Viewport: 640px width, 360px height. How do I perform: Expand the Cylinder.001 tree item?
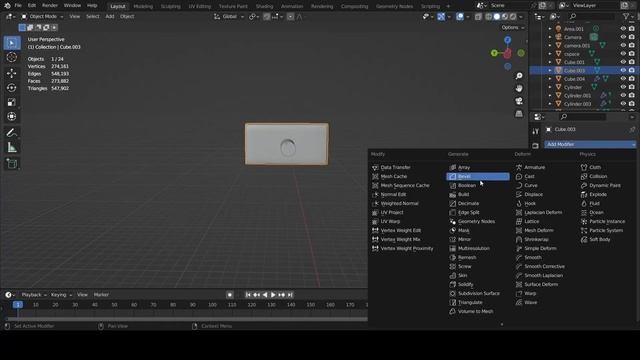(550, 96)
